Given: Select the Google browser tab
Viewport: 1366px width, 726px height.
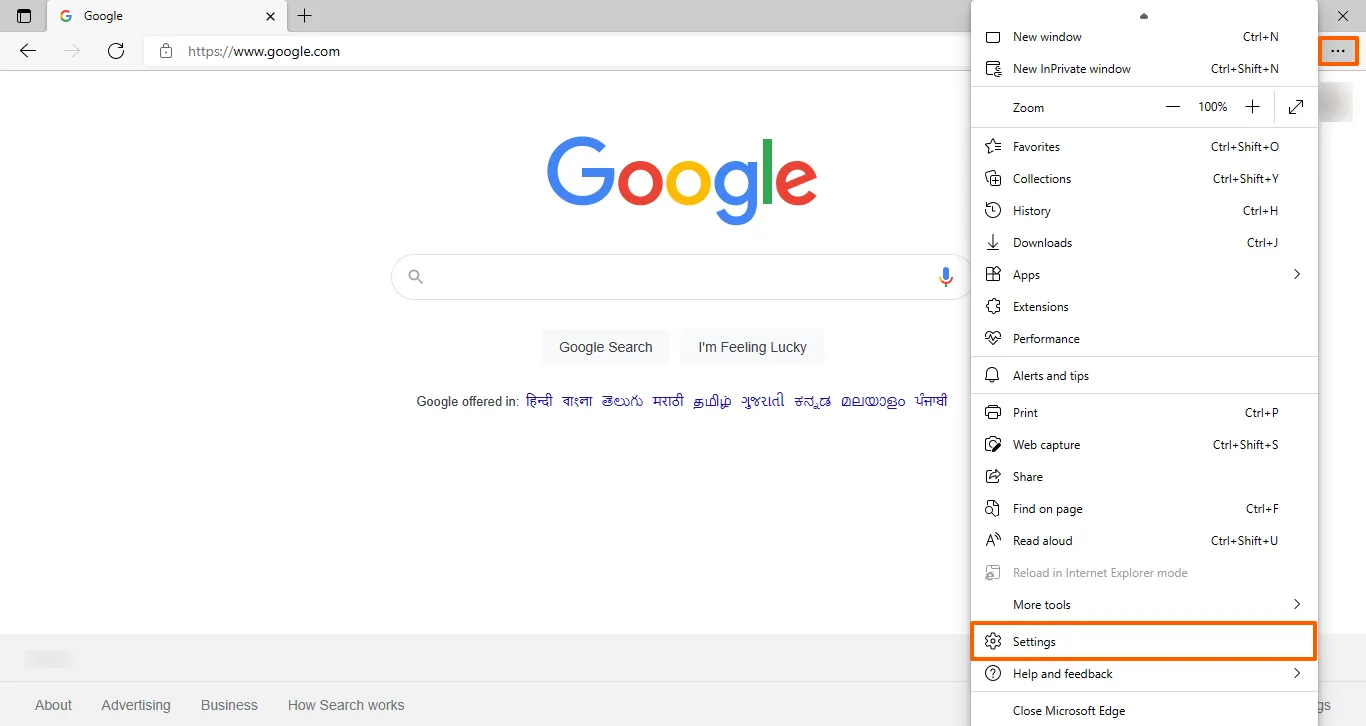Looking at the screenshot, I should (166, 16).
